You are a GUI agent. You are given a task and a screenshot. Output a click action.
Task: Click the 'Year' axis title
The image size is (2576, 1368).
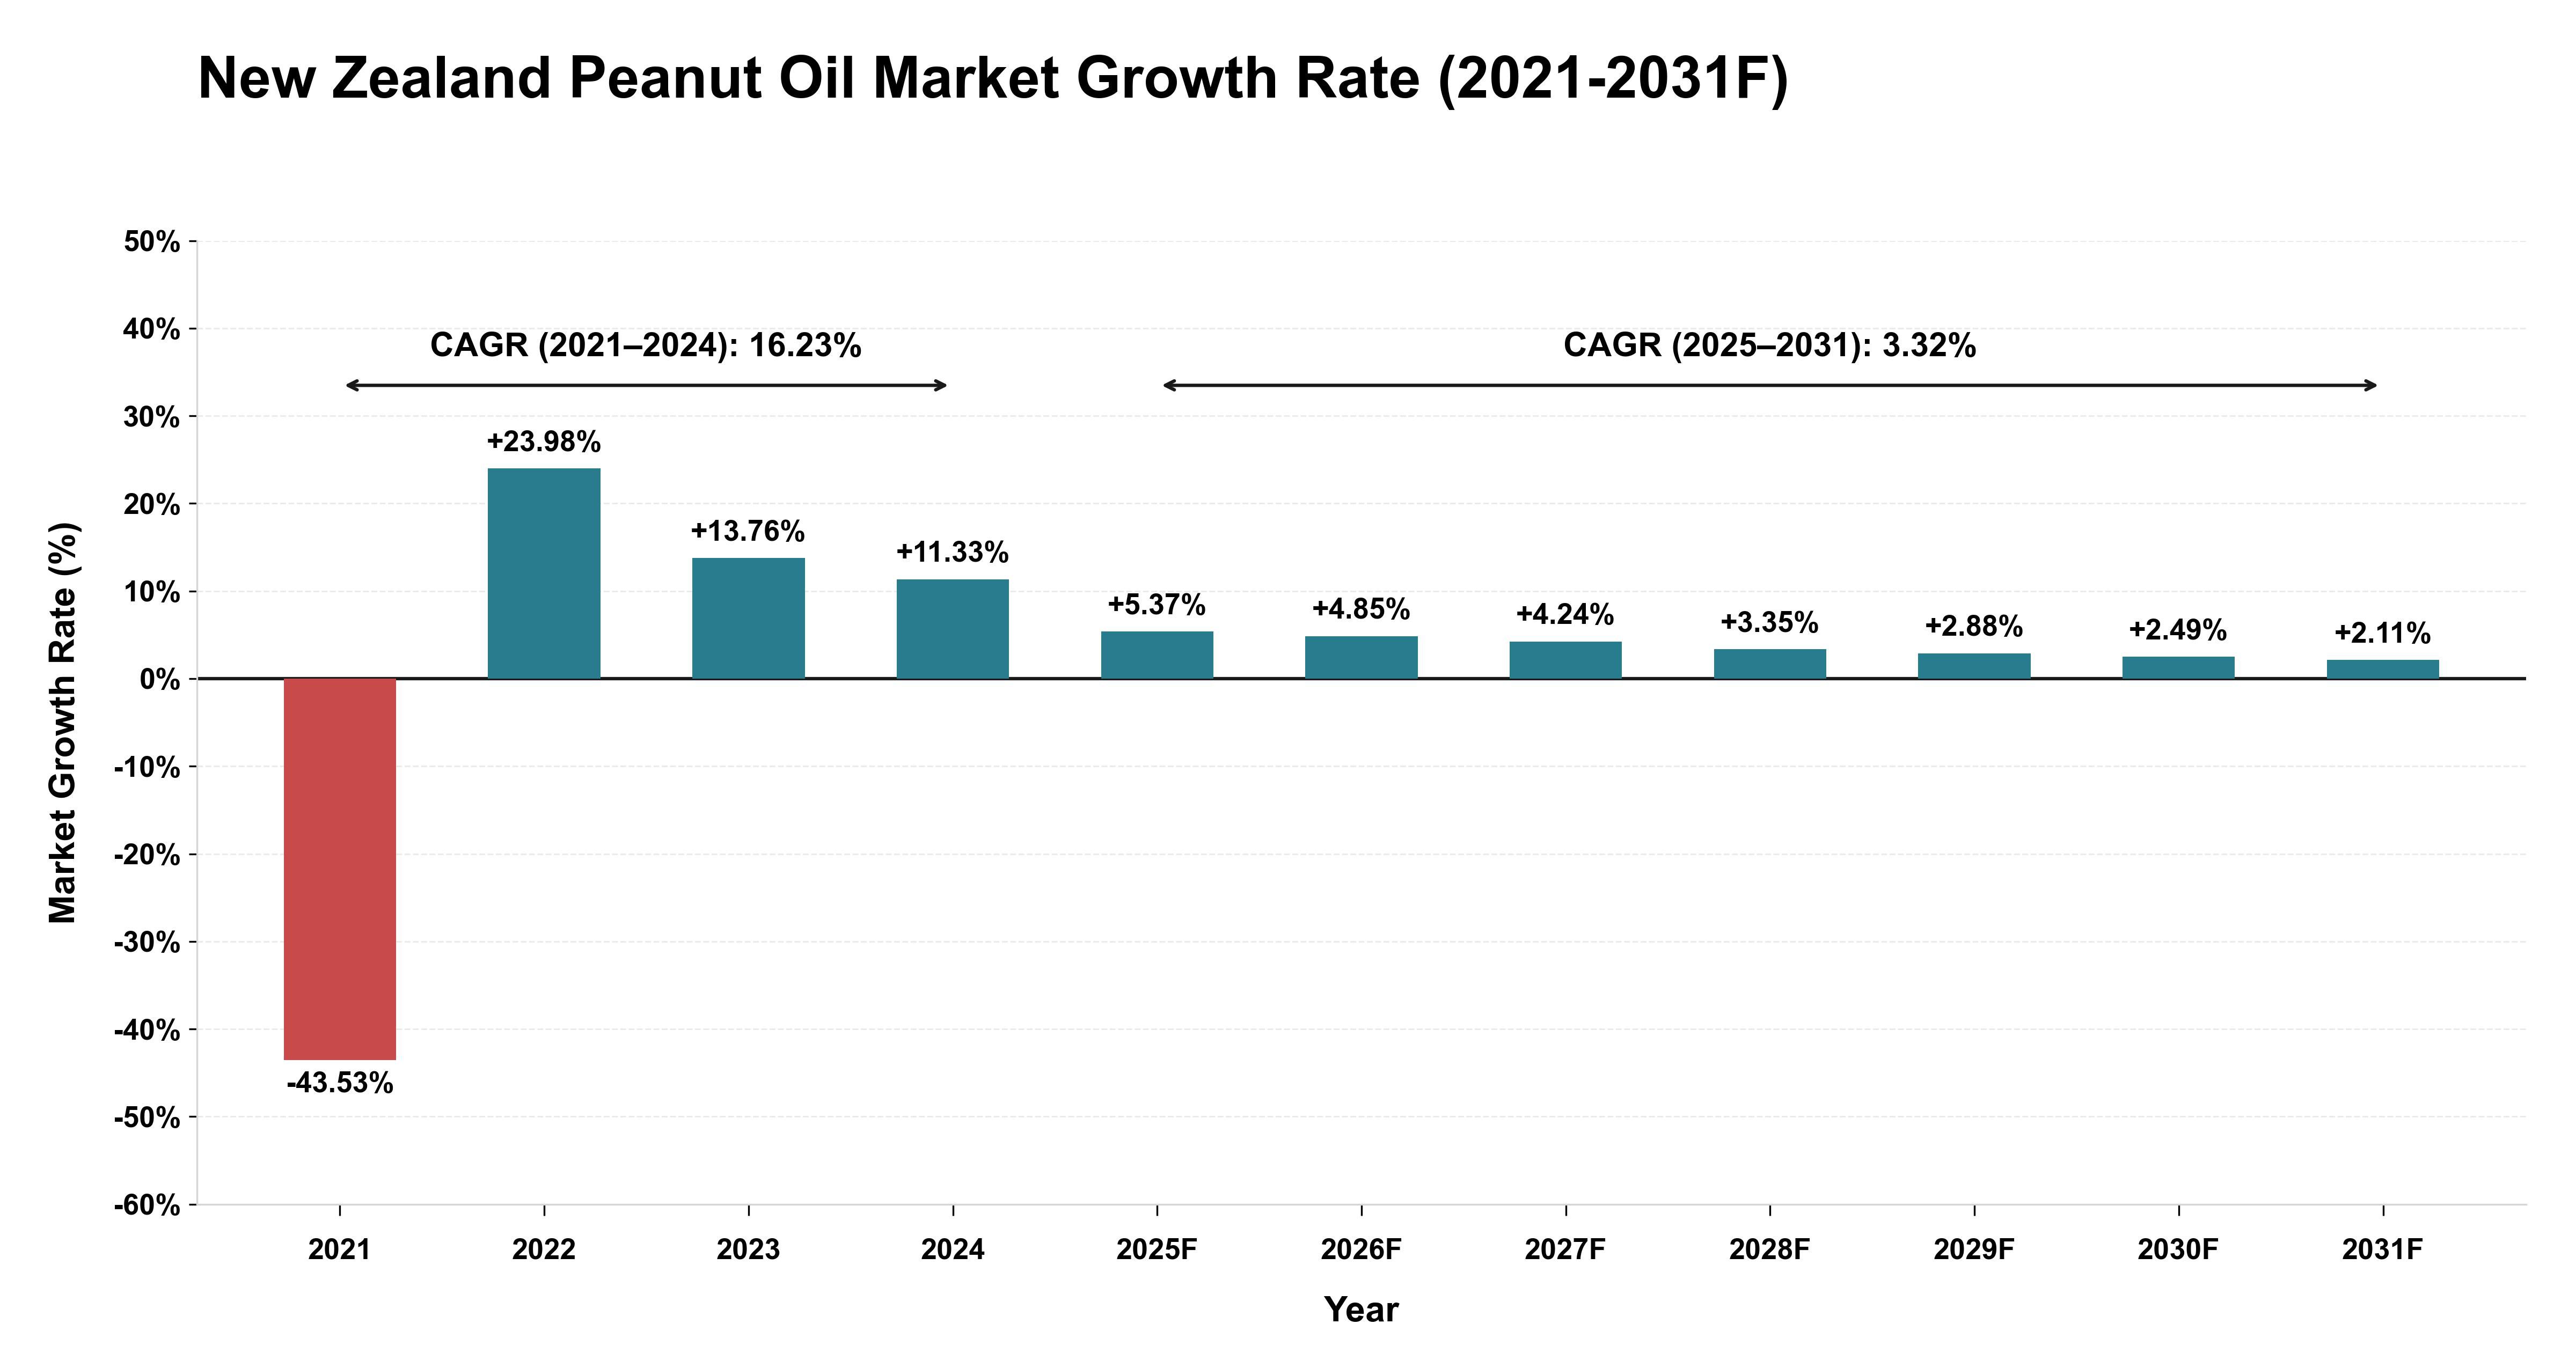click(1361, 1310)
